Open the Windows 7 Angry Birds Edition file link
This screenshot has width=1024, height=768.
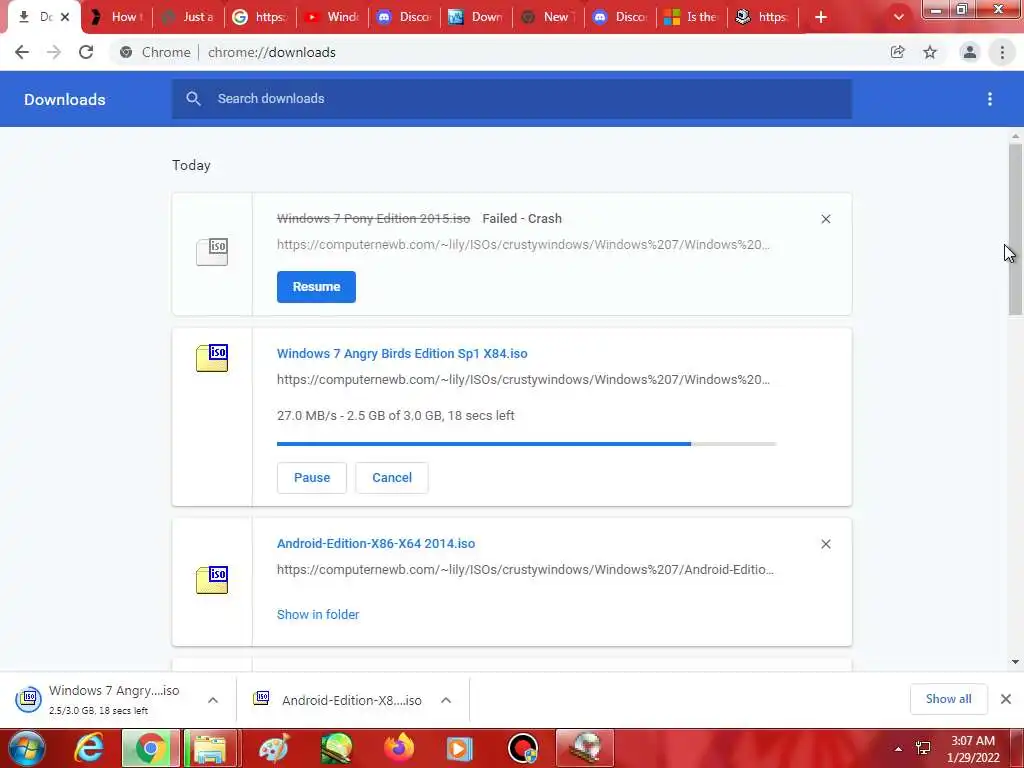(x=402, y=353)
